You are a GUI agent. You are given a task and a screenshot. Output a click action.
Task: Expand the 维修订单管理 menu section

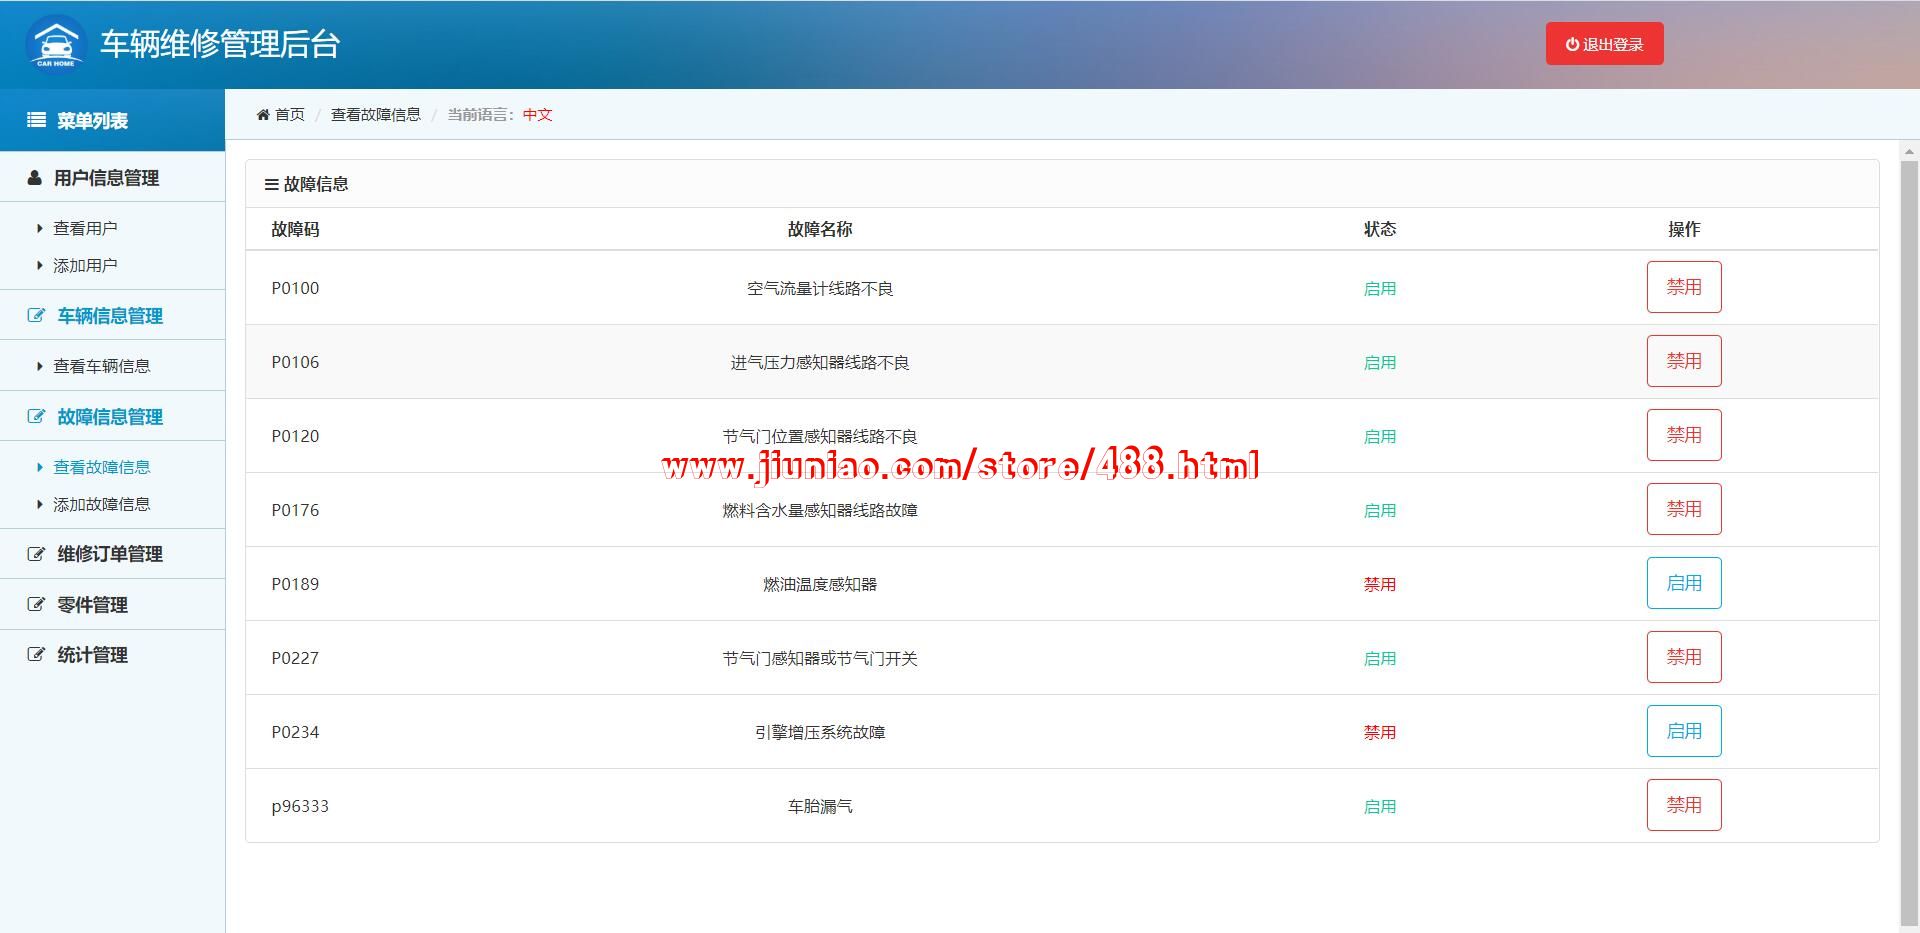click(109, 554)
